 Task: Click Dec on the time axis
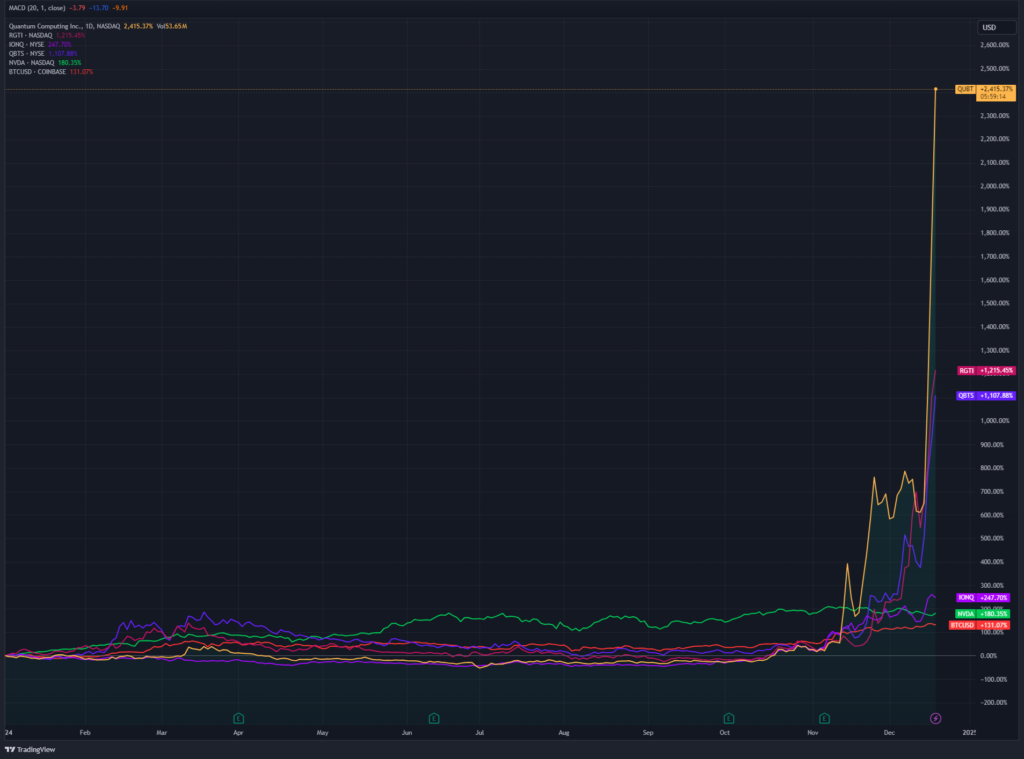point(889,733)
